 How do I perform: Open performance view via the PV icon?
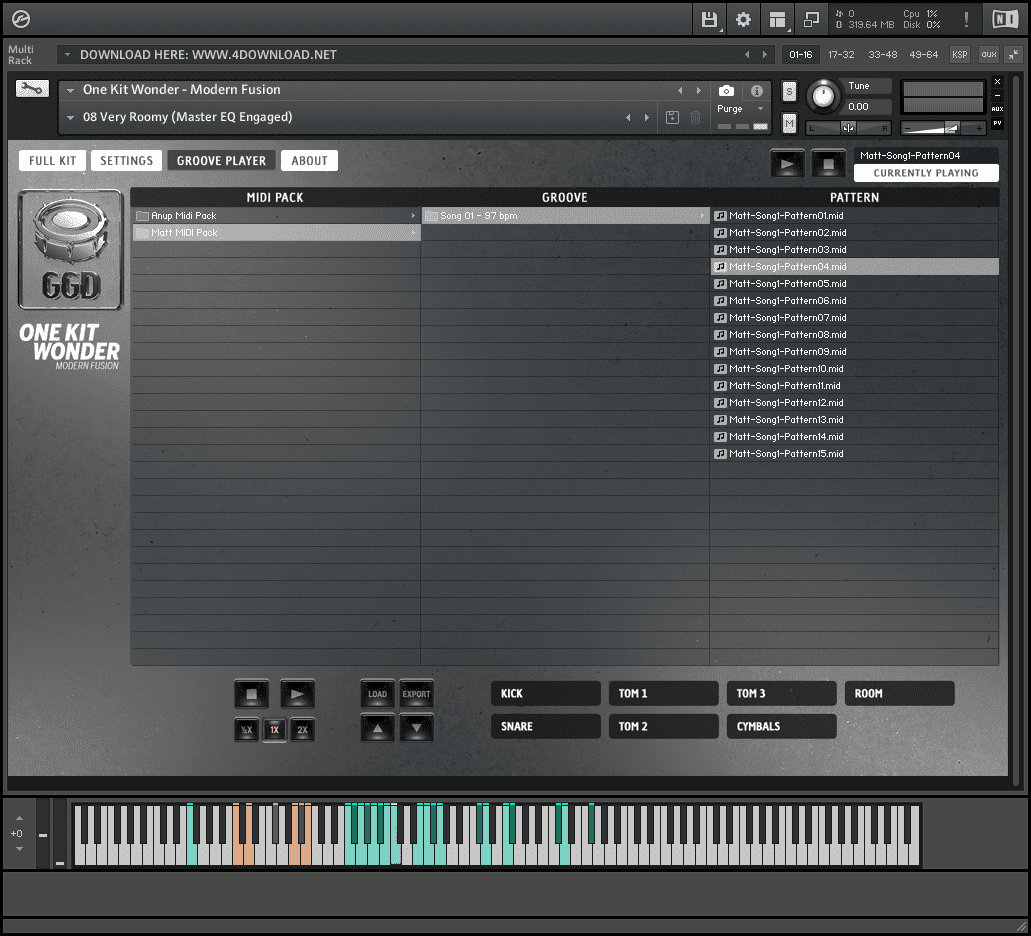[997, 123]
